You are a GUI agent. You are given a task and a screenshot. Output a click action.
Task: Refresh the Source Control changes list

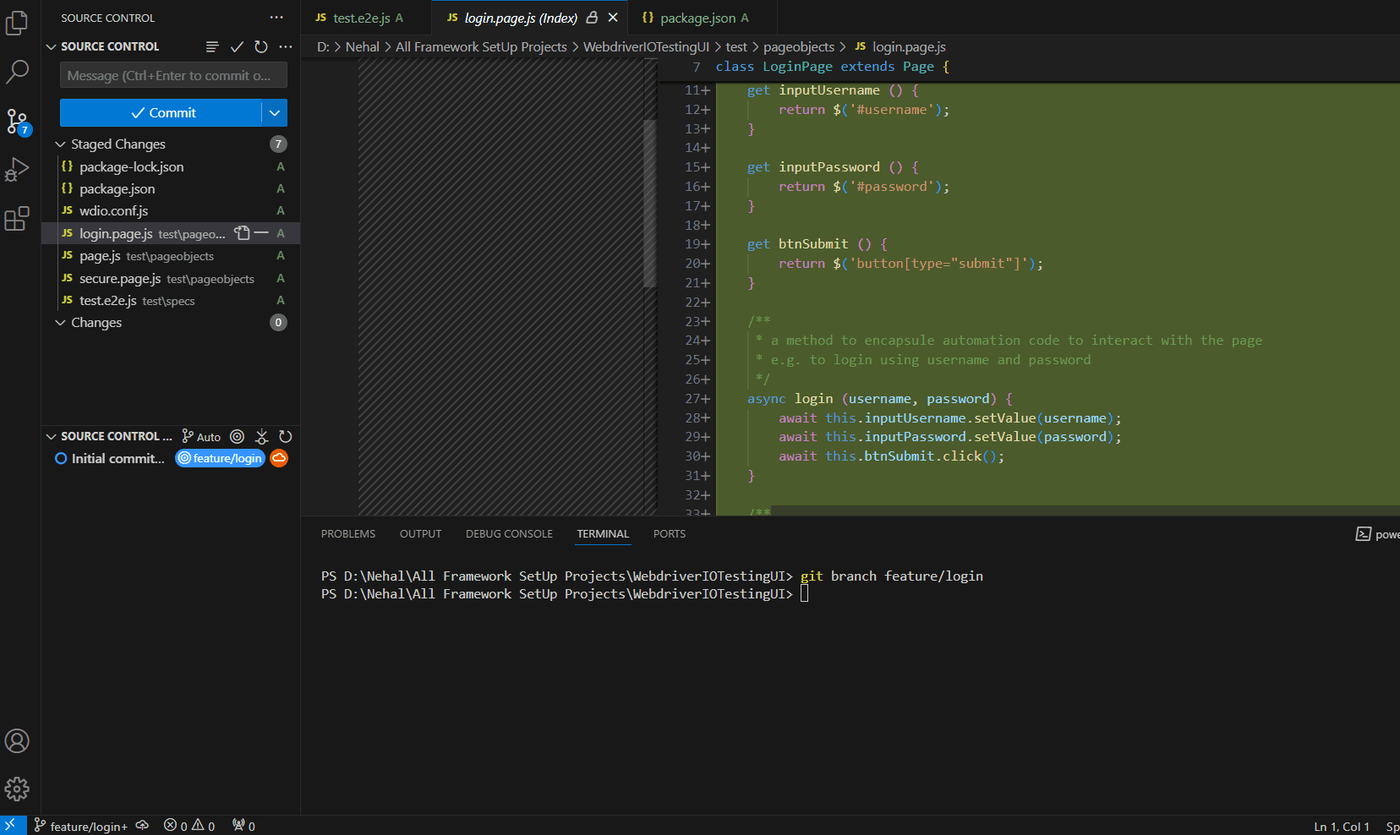click(261, 47)
